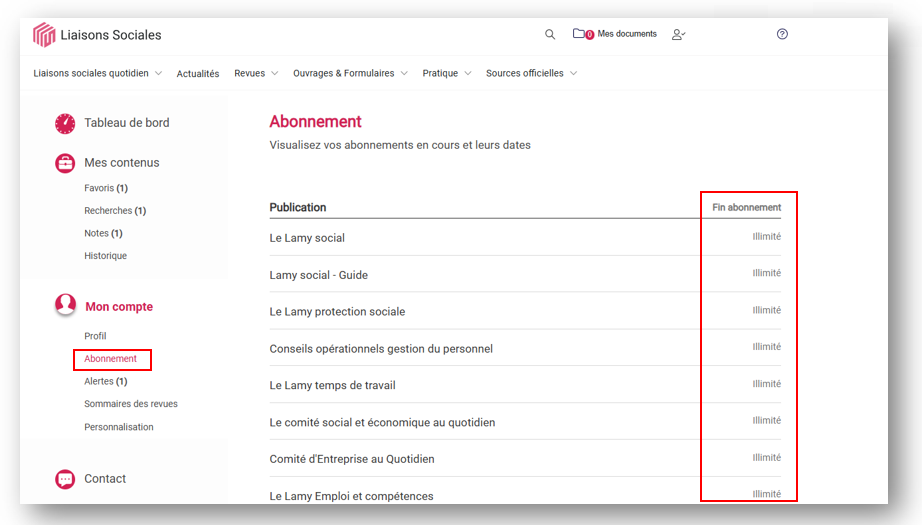Open the user account icon in header
The image size is (922, 525).
point(679,34)
